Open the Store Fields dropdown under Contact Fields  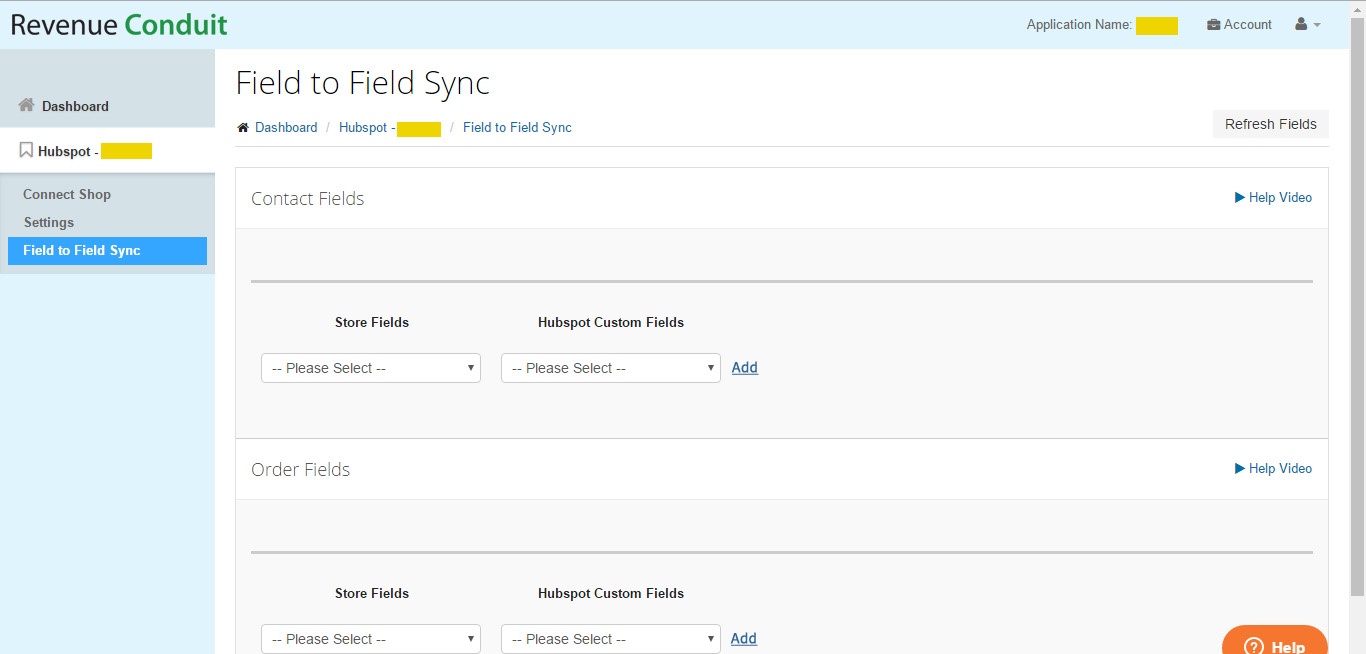370,368
